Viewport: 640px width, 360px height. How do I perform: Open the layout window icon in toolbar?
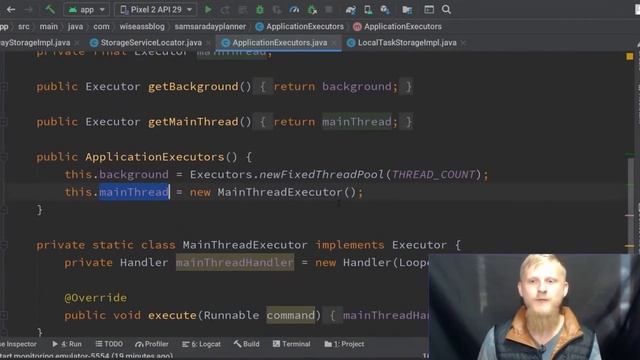[x=429, y=9]
